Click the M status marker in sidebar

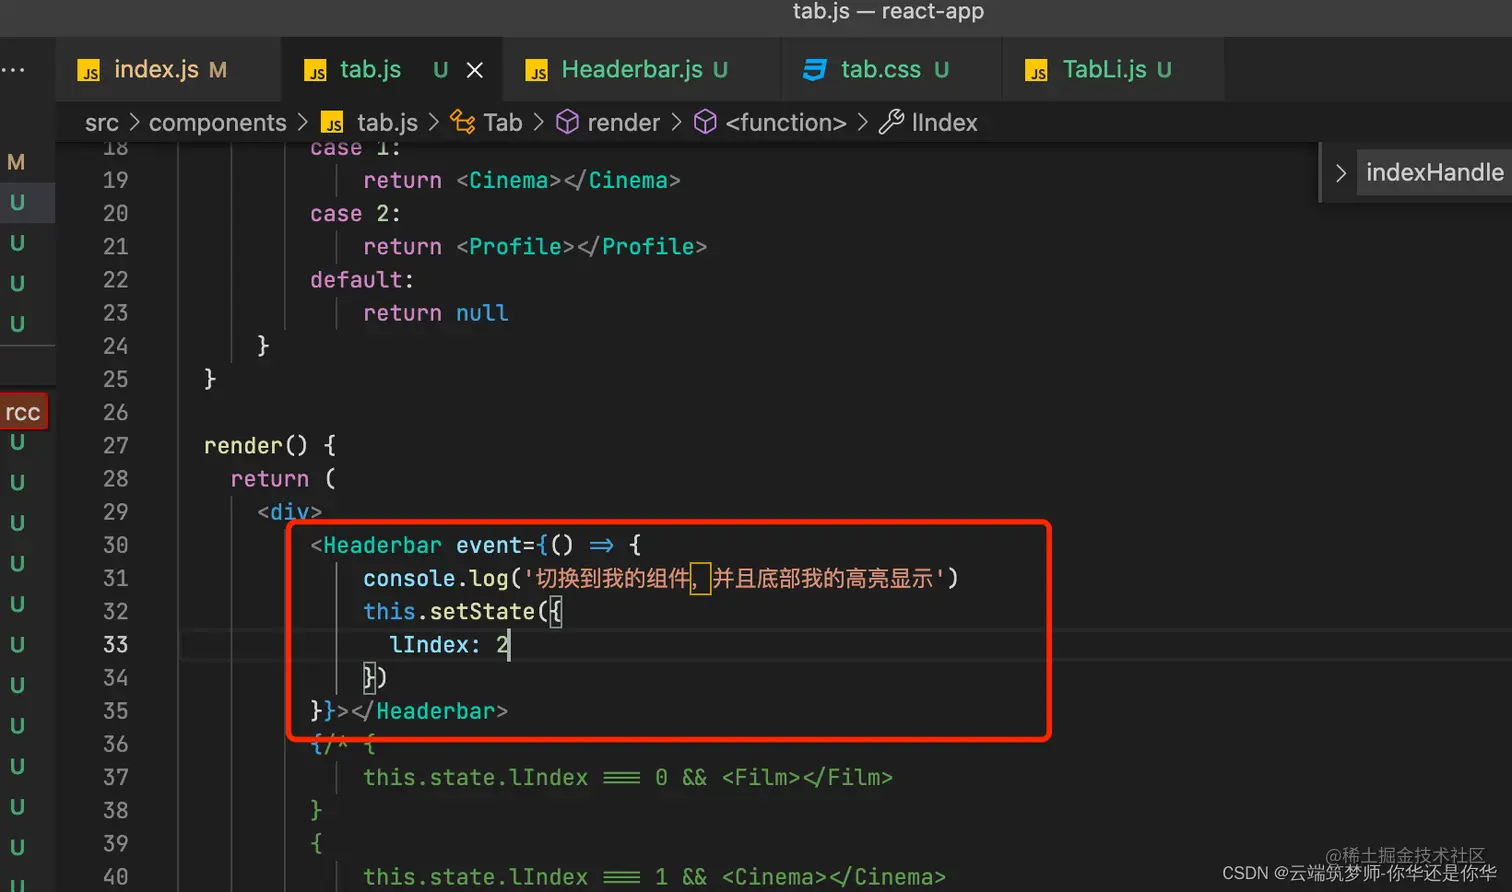click(x=16, y=162)
